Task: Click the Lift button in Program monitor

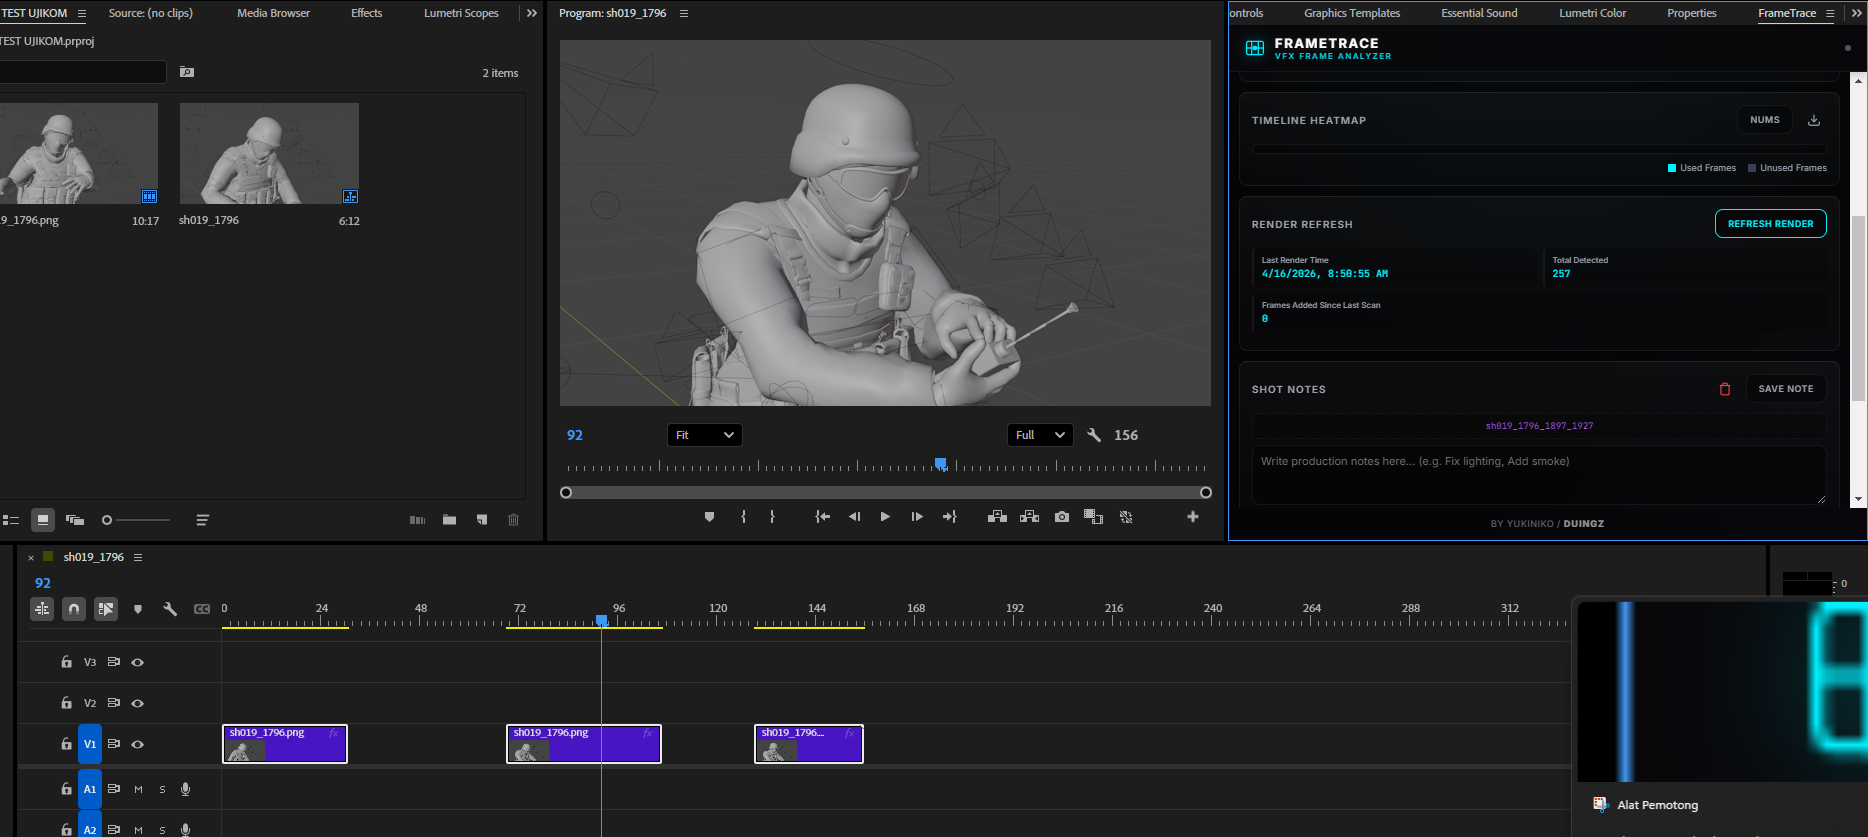Action: (997, 517)
